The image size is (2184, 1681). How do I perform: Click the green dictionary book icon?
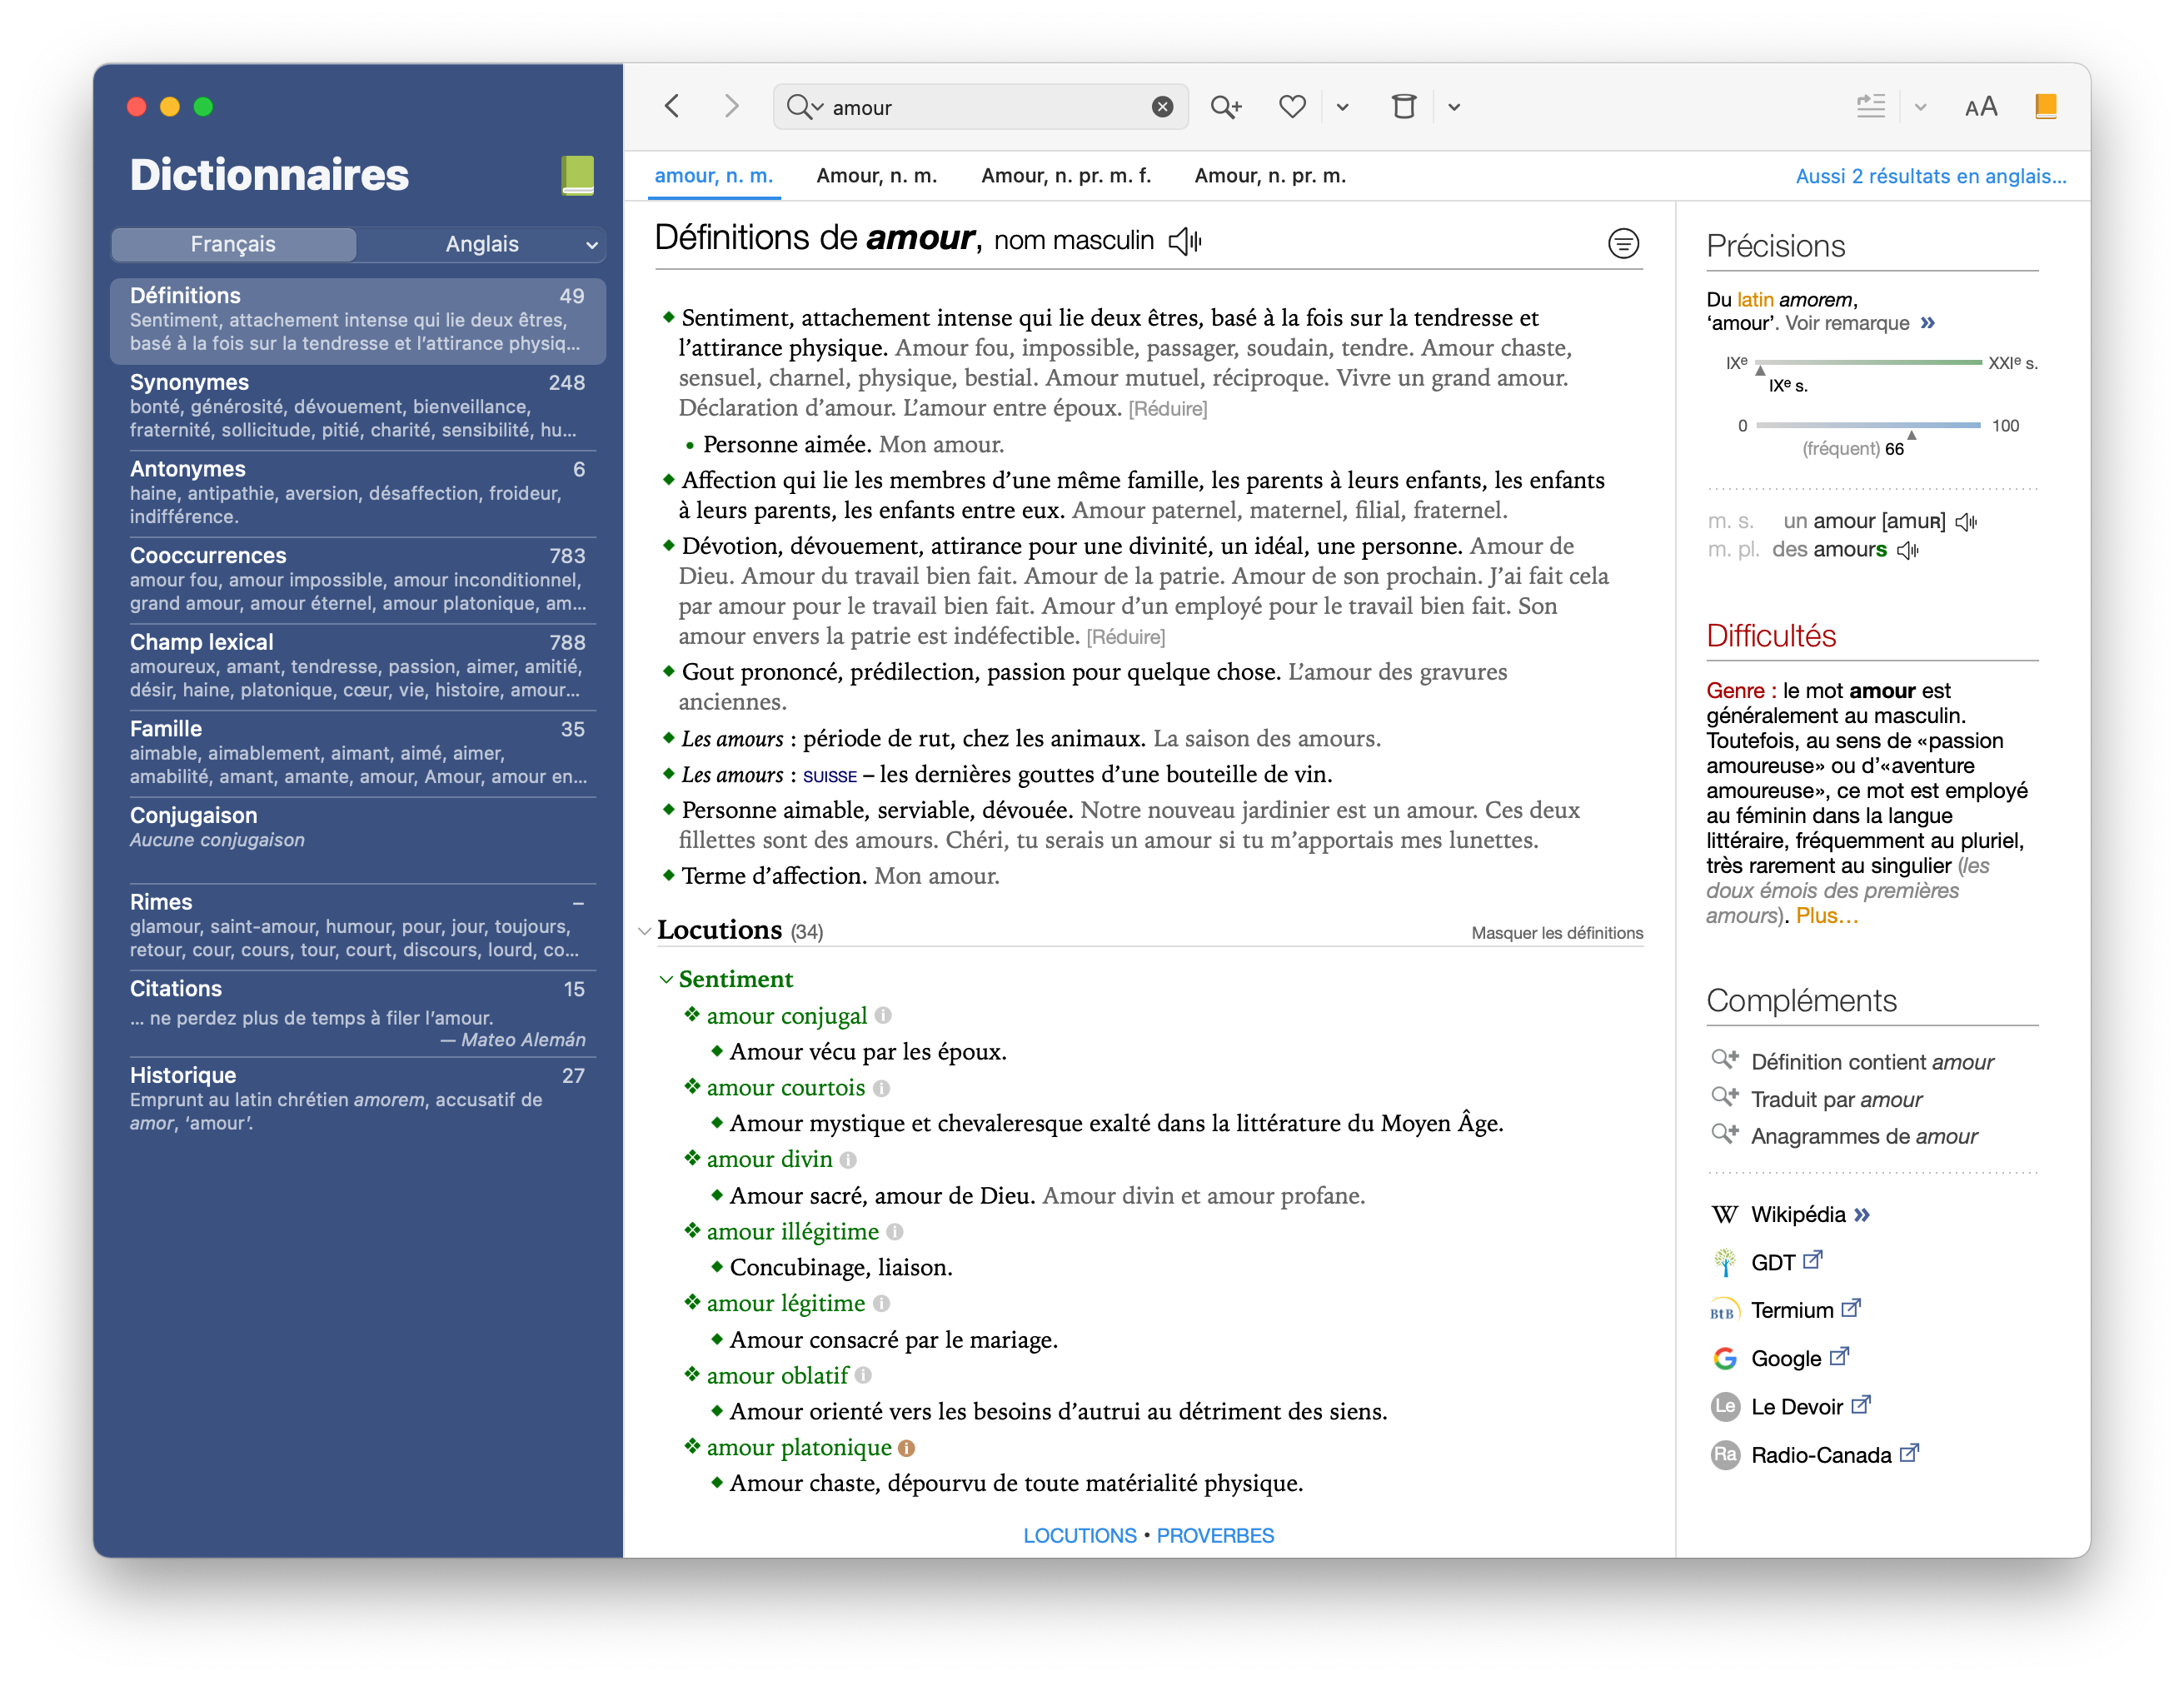tap(577, 174)
